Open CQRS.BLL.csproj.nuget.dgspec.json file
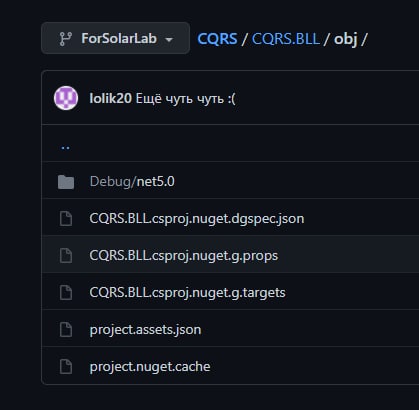Image resolution: width=419 pixels, height=410 pixels. tap(197, 219)
